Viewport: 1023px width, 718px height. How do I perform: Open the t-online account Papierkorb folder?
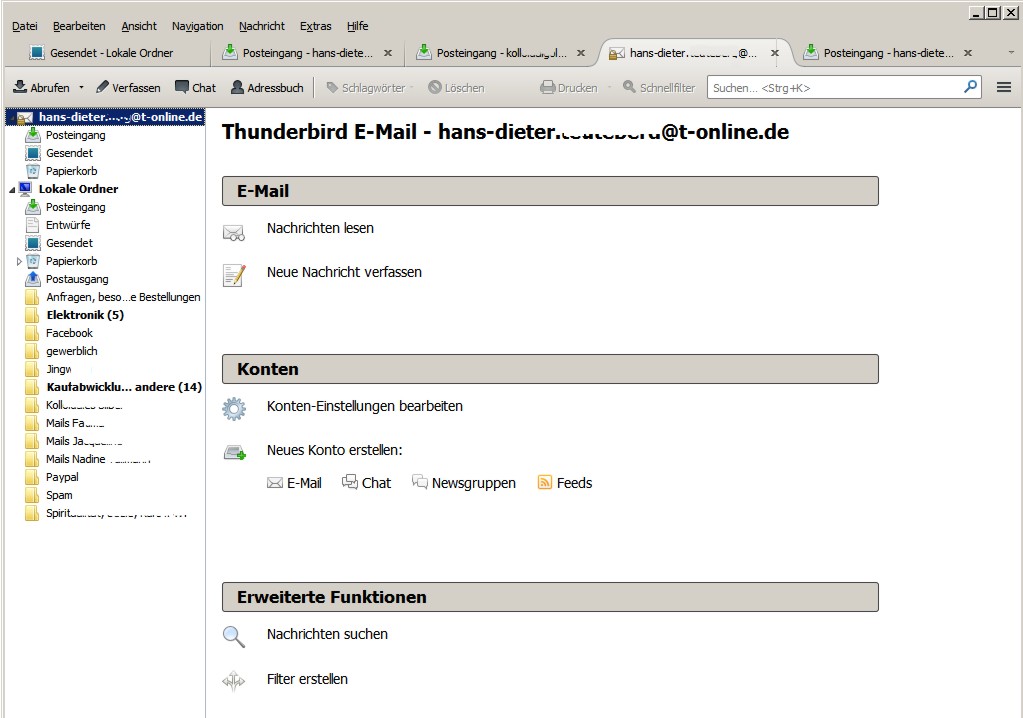tap(71, 171)
